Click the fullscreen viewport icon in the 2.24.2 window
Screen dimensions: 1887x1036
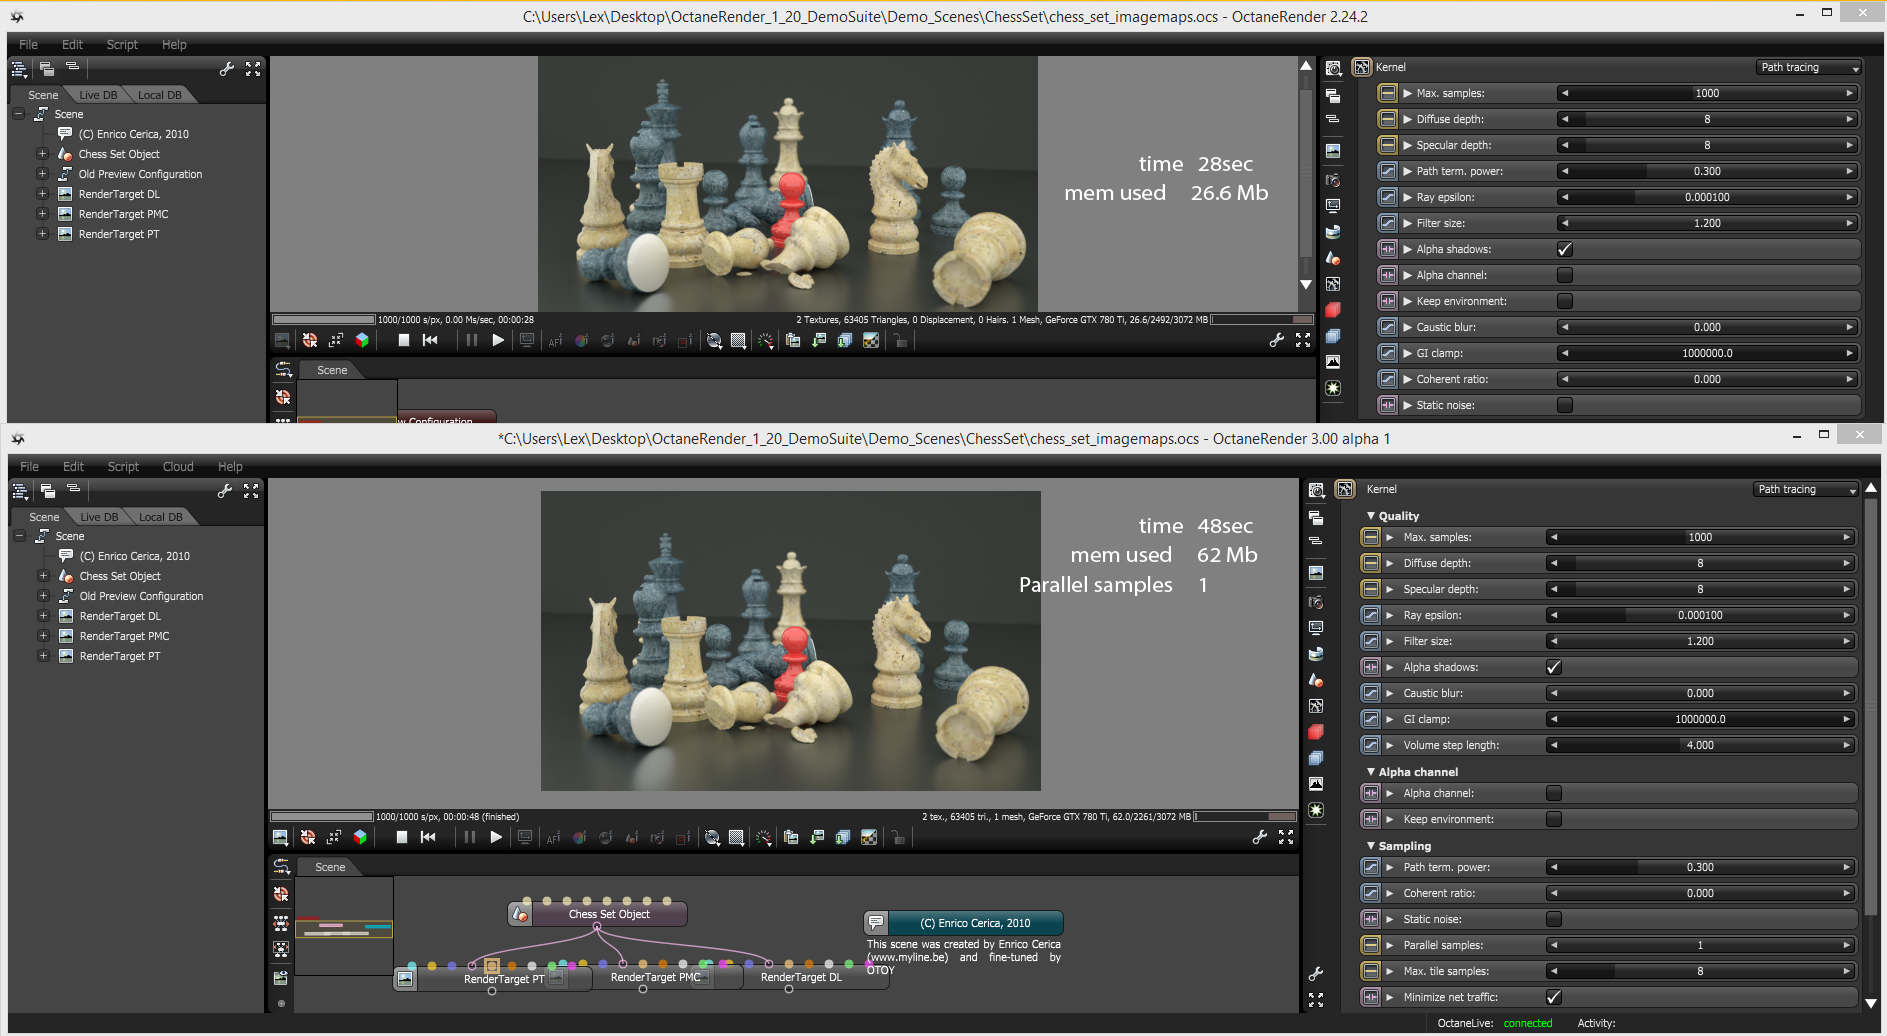(x=1303, y=341)
